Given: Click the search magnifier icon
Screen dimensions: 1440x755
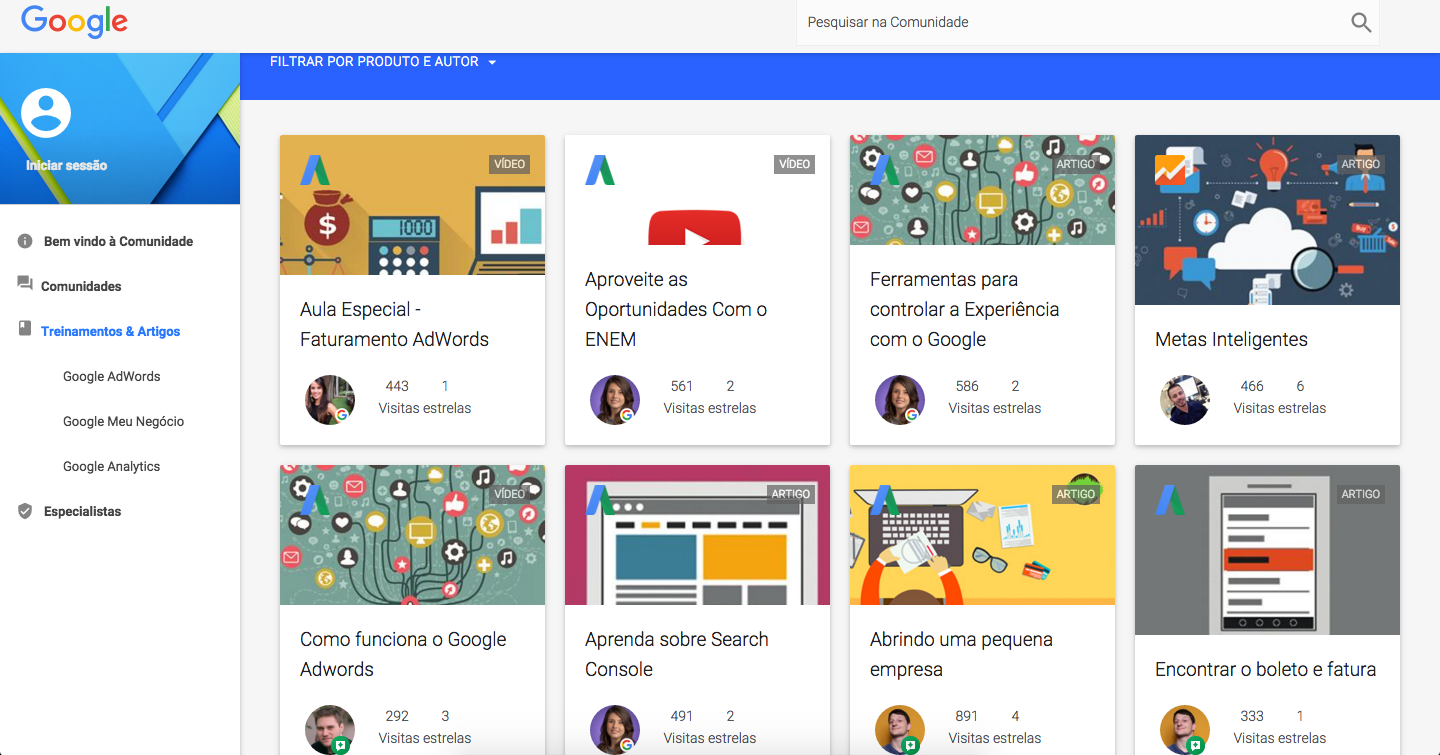Looking at the screenshot, I should coord(1361,22).
